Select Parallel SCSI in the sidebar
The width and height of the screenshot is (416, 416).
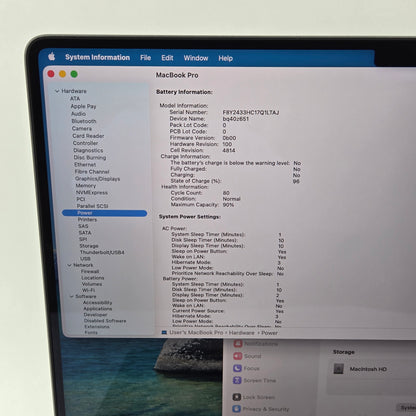(92, 206)
